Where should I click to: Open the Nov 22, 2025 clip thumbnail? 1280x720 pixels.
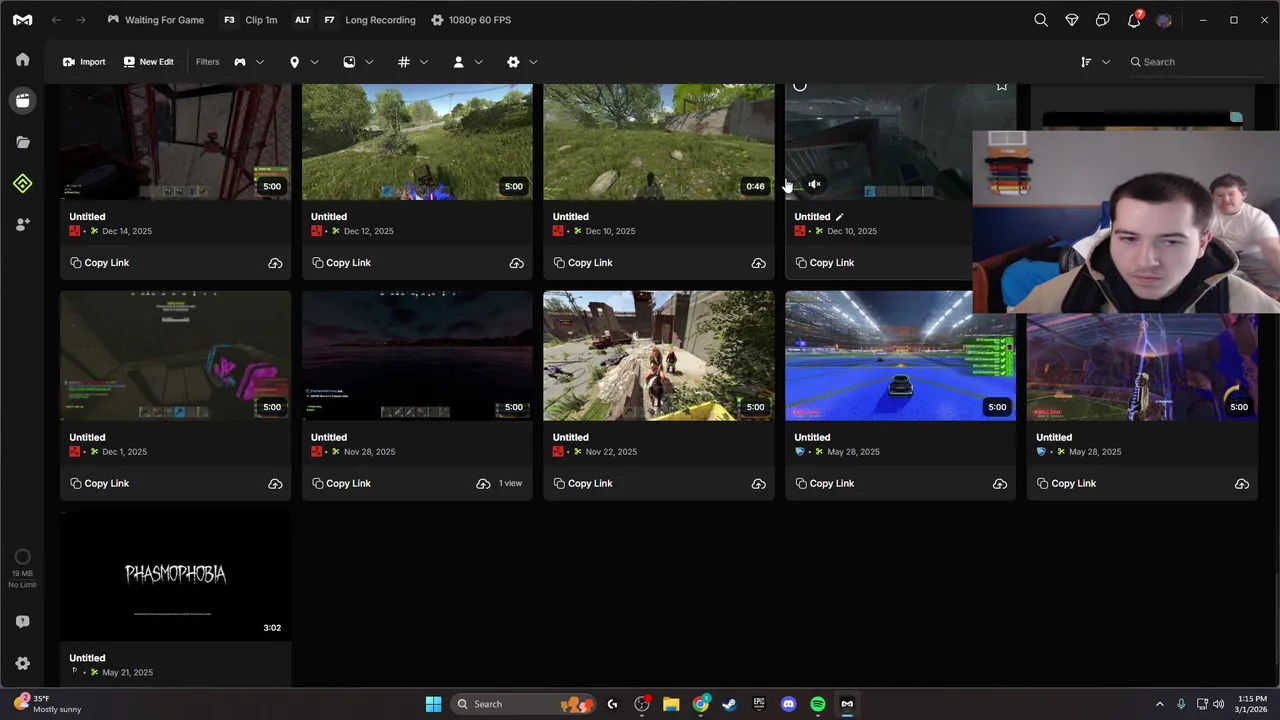pyautogui.click(x=658, y=356)
